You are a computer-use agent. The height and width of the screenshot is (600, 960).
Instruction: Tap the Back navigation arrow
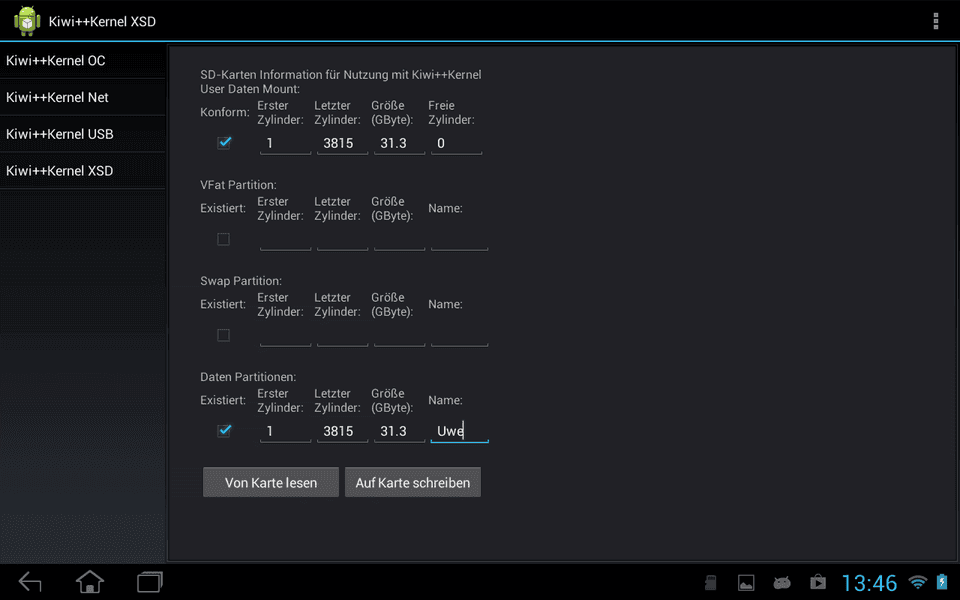[x=30, y=582]
